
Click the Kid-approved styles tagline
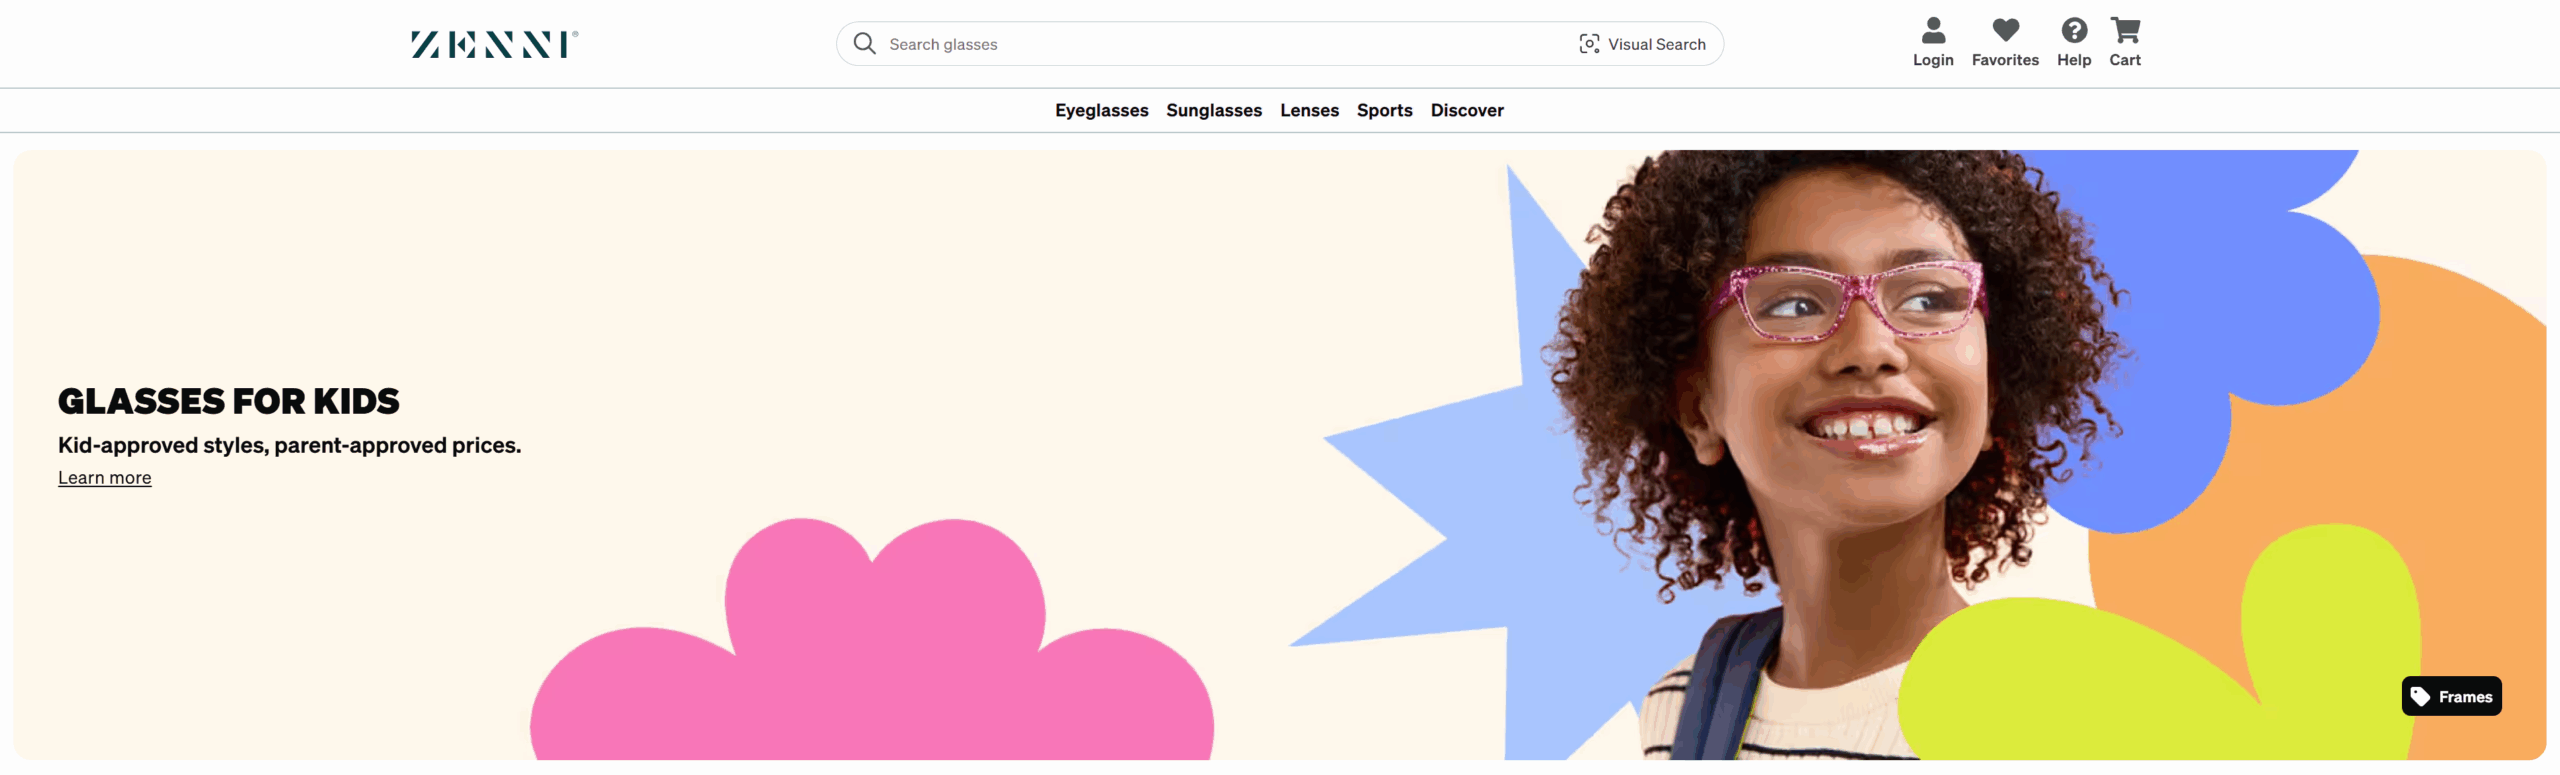tap(289, 445)
